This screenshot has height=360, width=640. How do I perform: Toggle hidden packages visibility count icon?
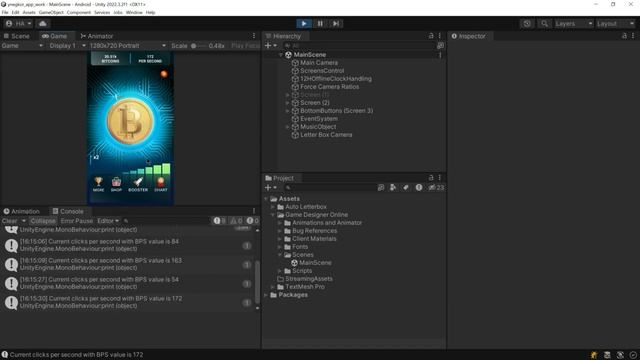click(x=436, y=187)
